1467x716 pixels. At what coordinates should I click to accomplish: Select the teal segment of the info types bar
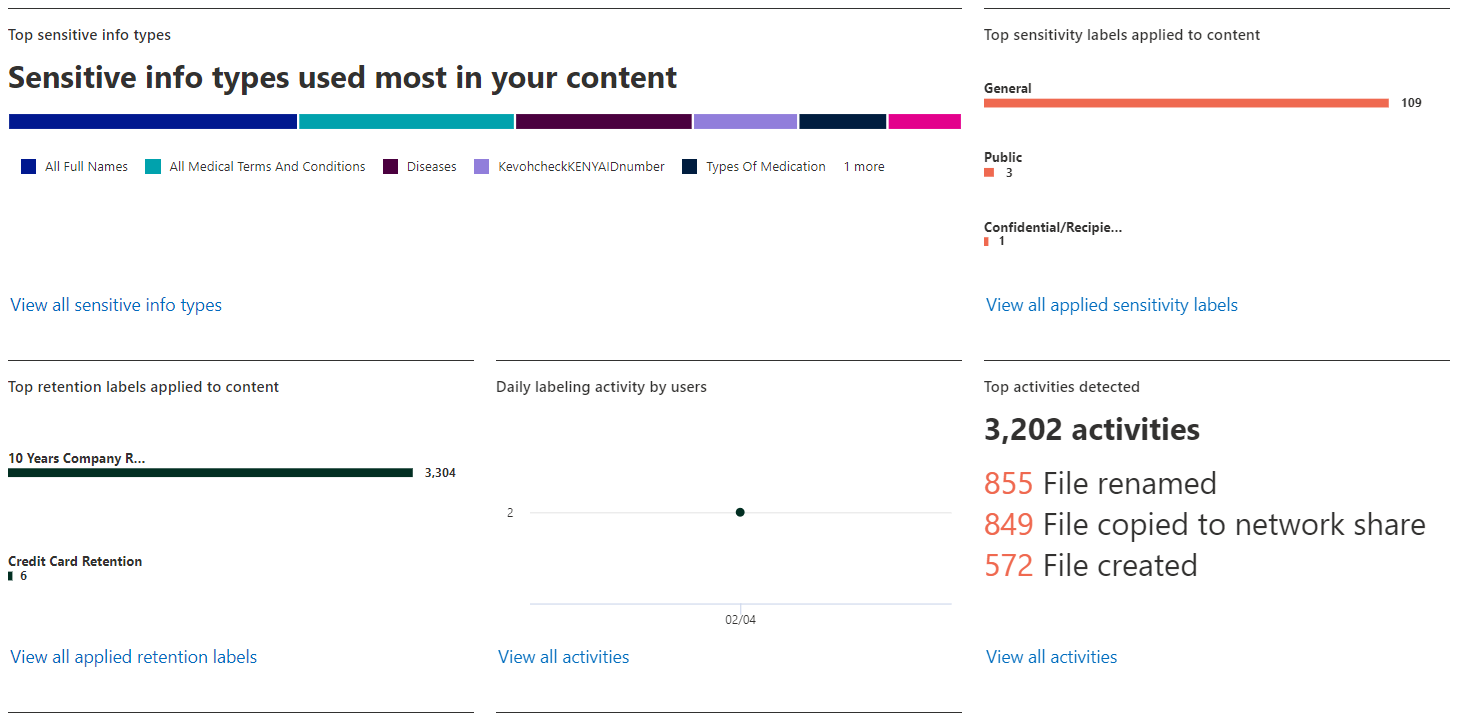click(406, 122)
